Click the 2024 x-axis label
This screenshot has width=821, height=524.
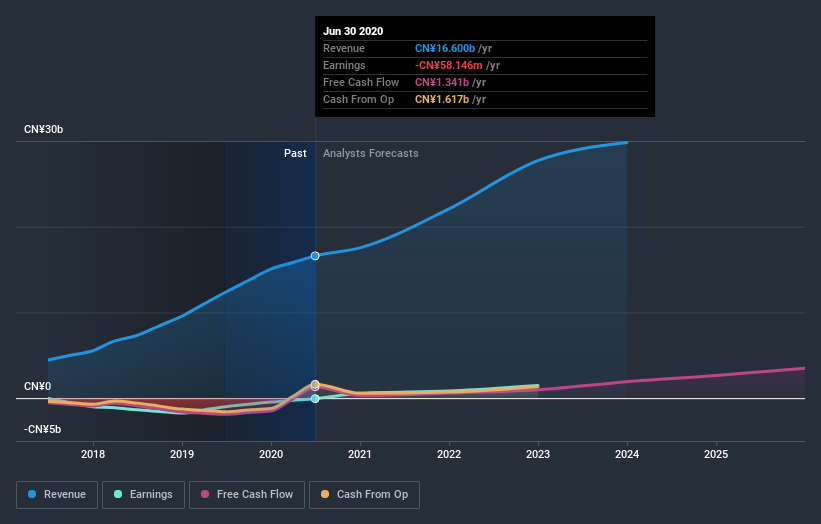pos(627,454)
